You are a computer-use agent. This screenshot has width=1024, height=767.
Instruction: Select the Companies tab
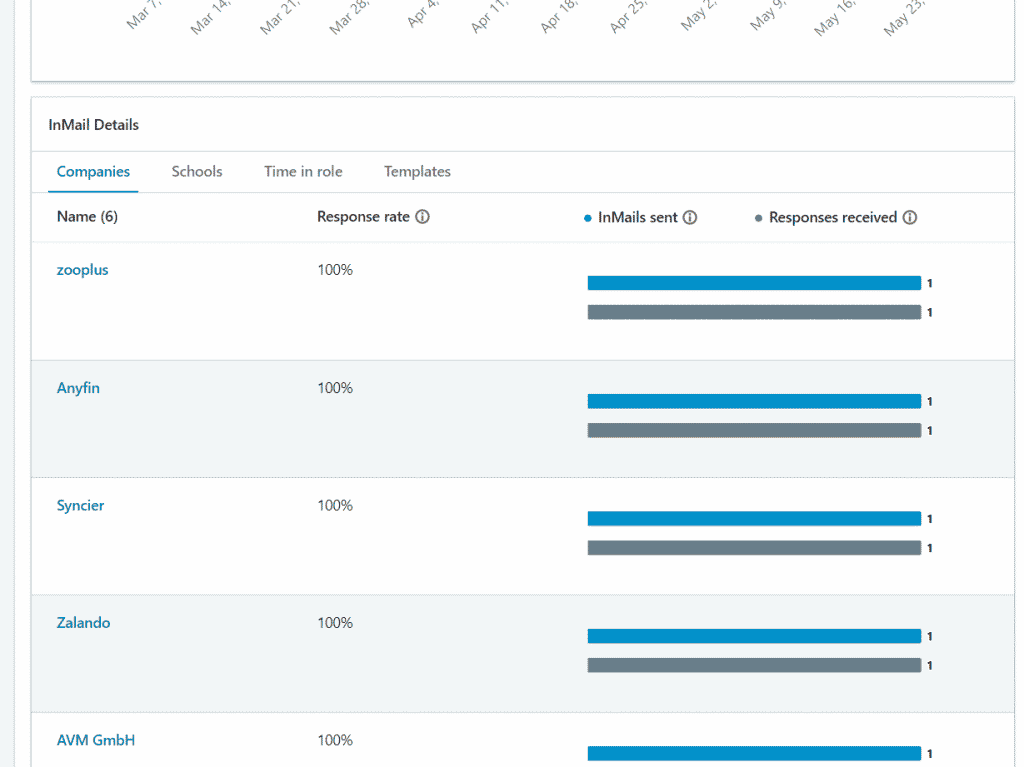pyautogui.click(x=93, y=172)
